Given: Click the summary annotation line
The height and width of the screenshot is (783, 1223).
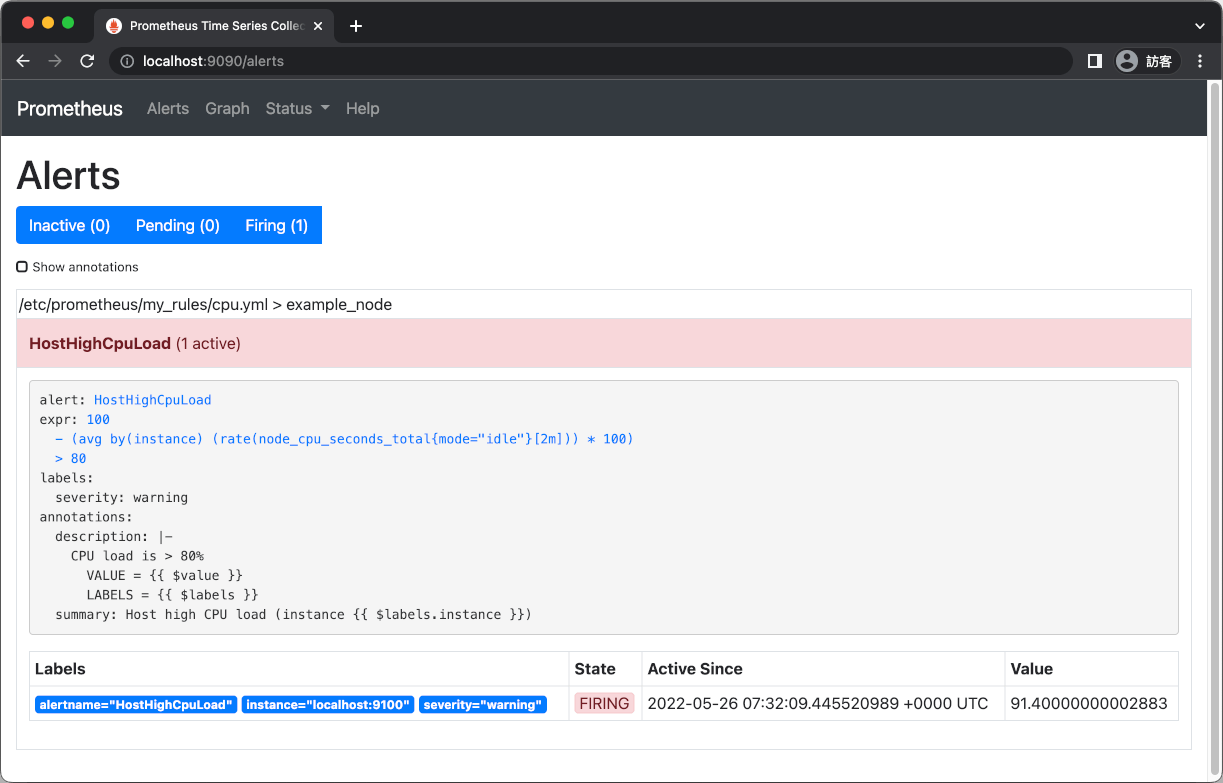Looking at the screenshot, I should click(293, 614).
